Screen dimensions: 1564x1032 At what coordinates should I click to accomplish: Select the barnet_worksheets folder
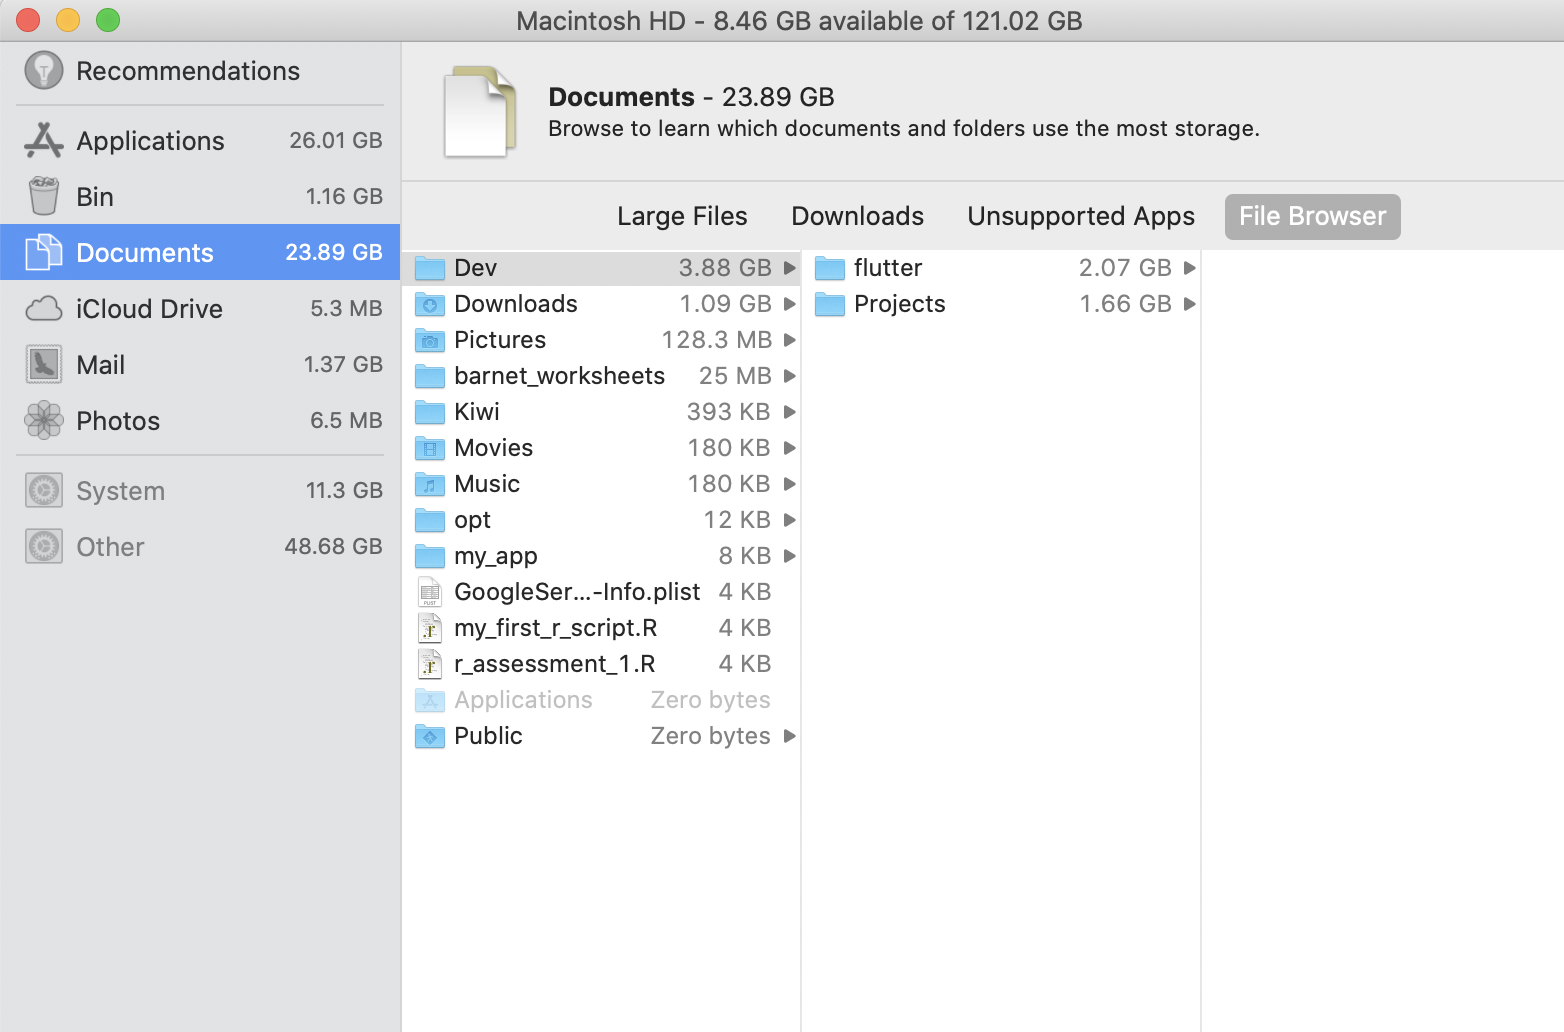point(559,376)
